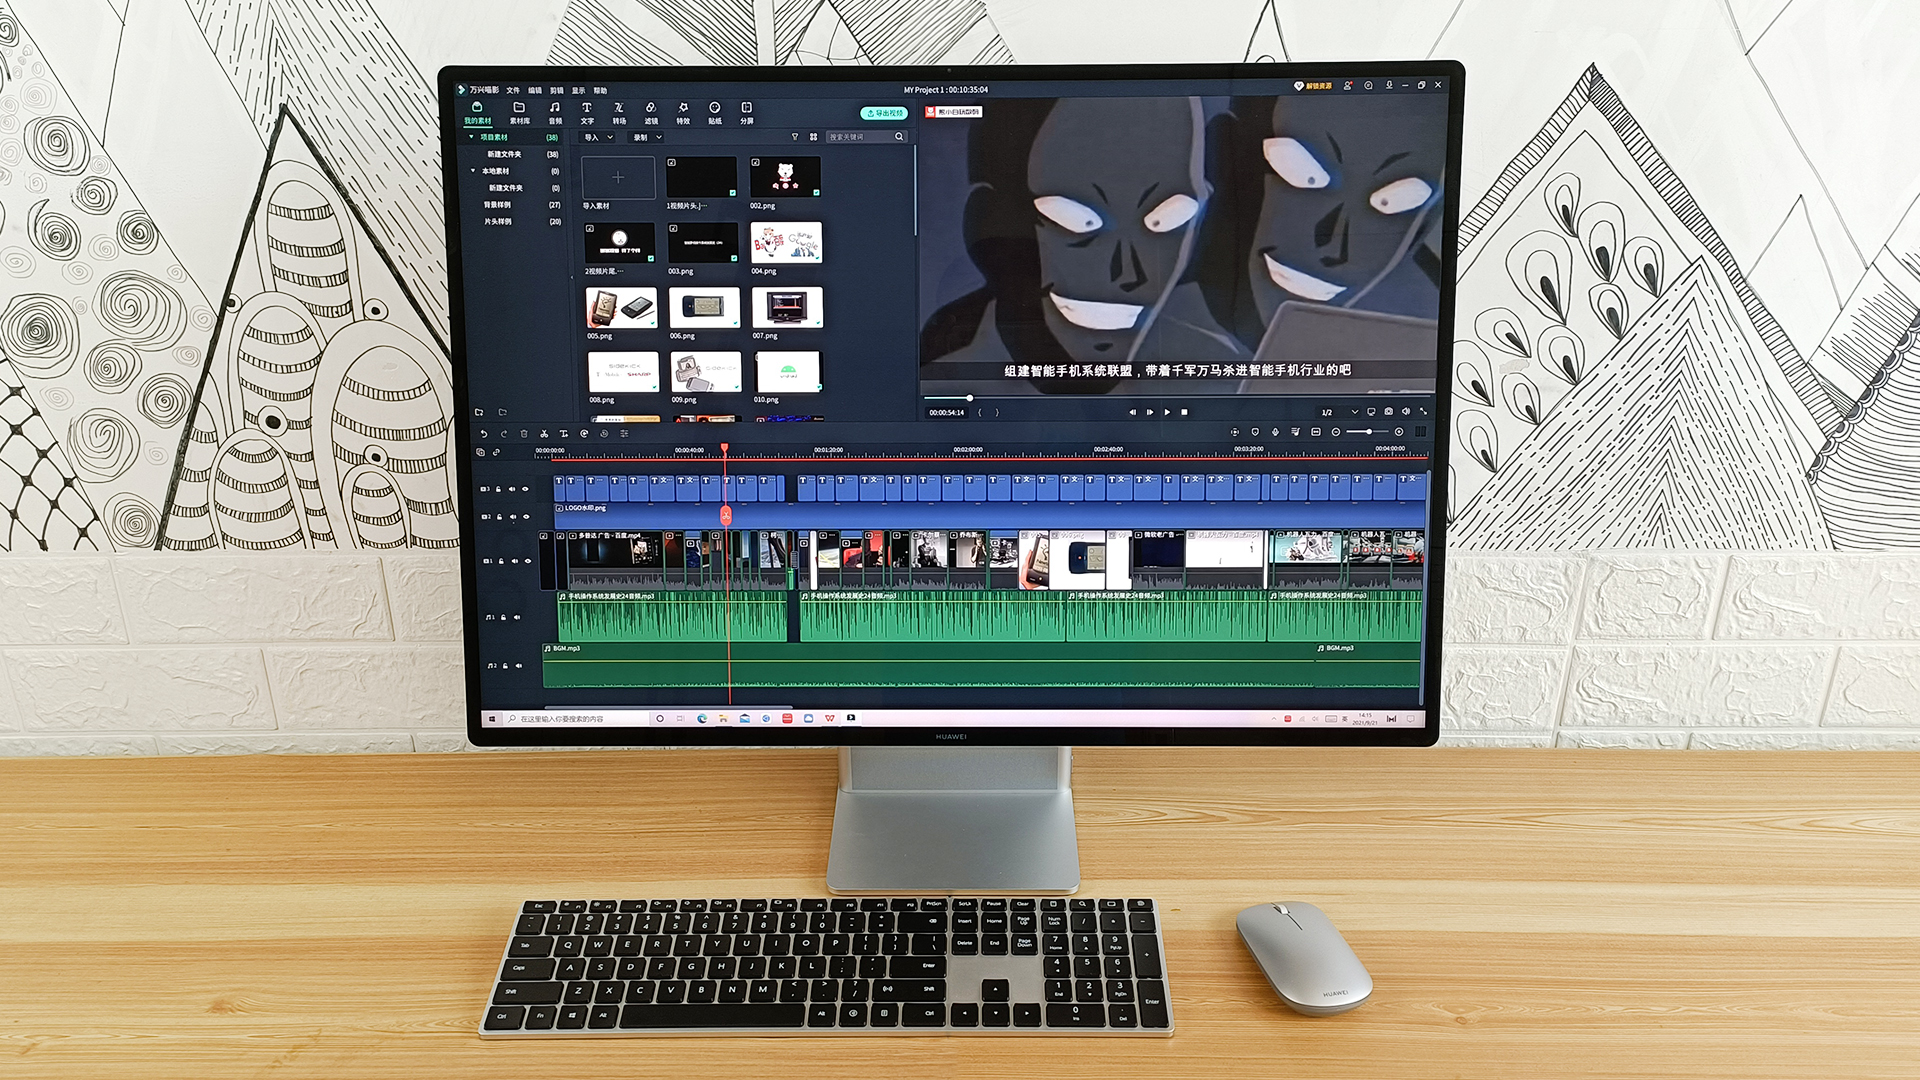Image resolution: width=1920 pixels, height=1080 pixels.
Task: Switch to the 转场 tab
Action: tap(619, 113)
